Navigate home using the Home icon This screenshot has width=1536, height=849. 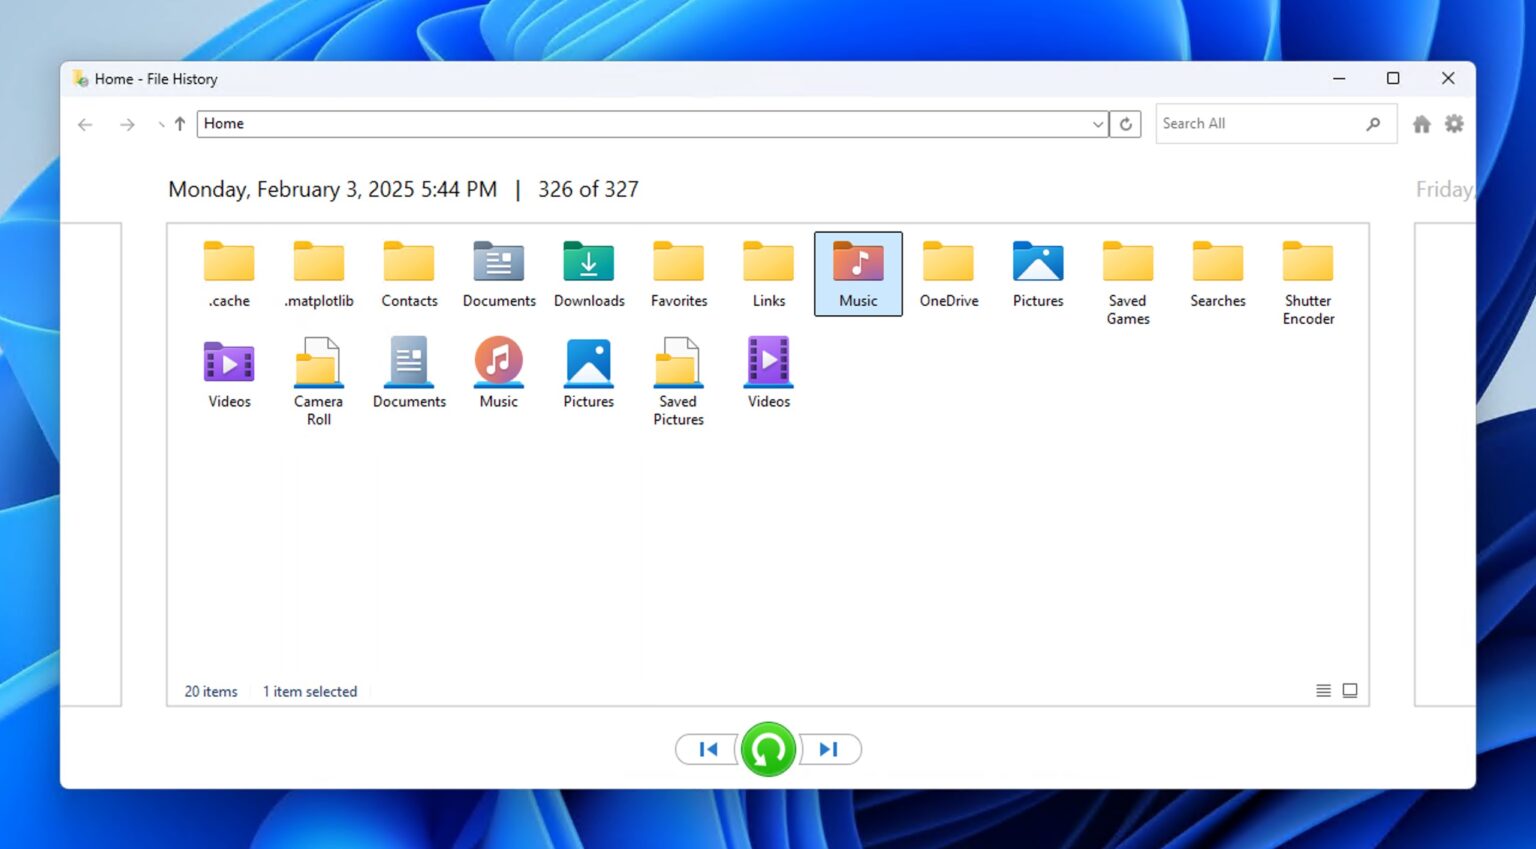pos(1421,123)
